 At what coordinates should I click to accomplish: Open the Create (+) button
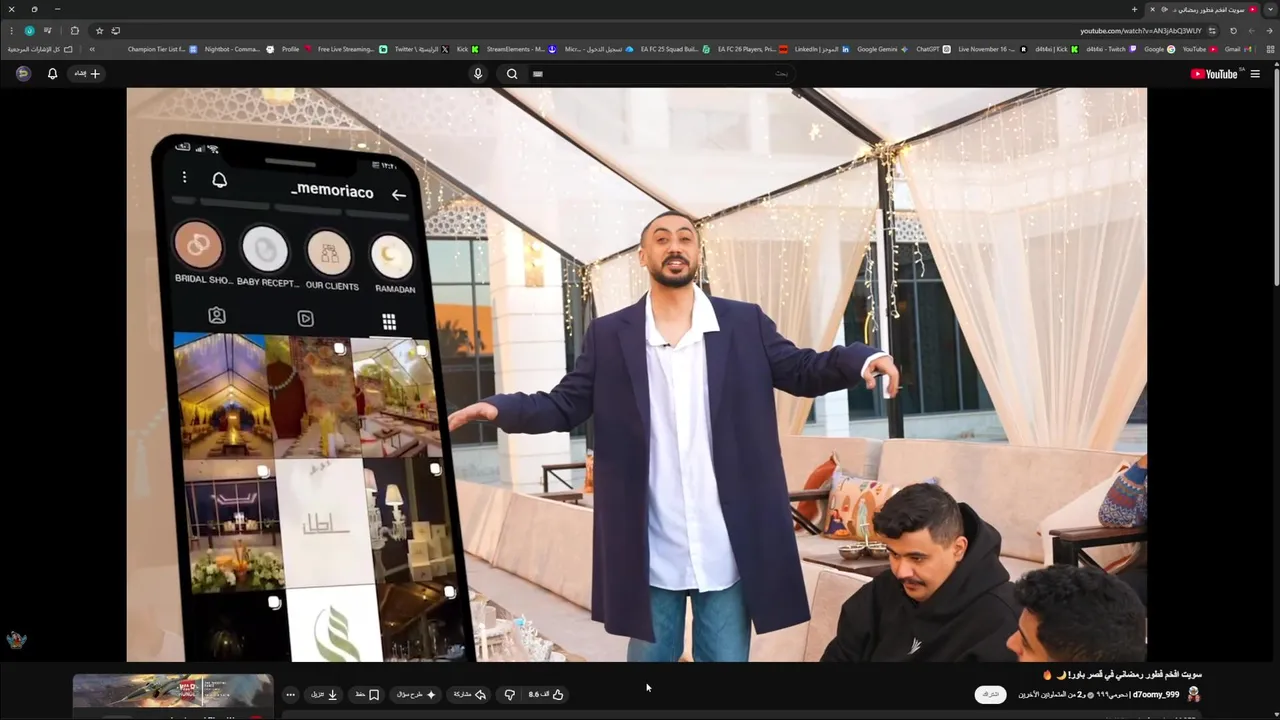(x=88, y=74)
